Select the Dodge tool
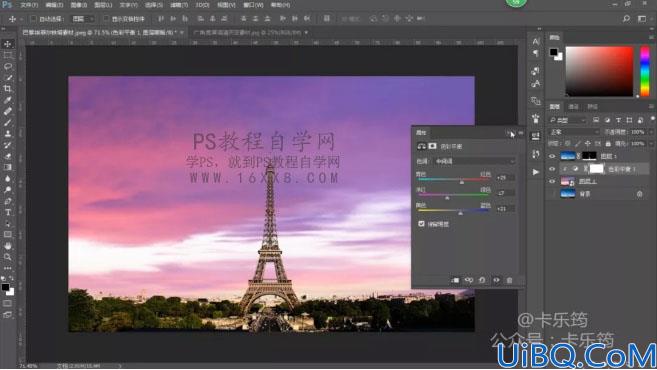Image resolution: width=657 pixels, height=370 pixels. tap(8, 190)
